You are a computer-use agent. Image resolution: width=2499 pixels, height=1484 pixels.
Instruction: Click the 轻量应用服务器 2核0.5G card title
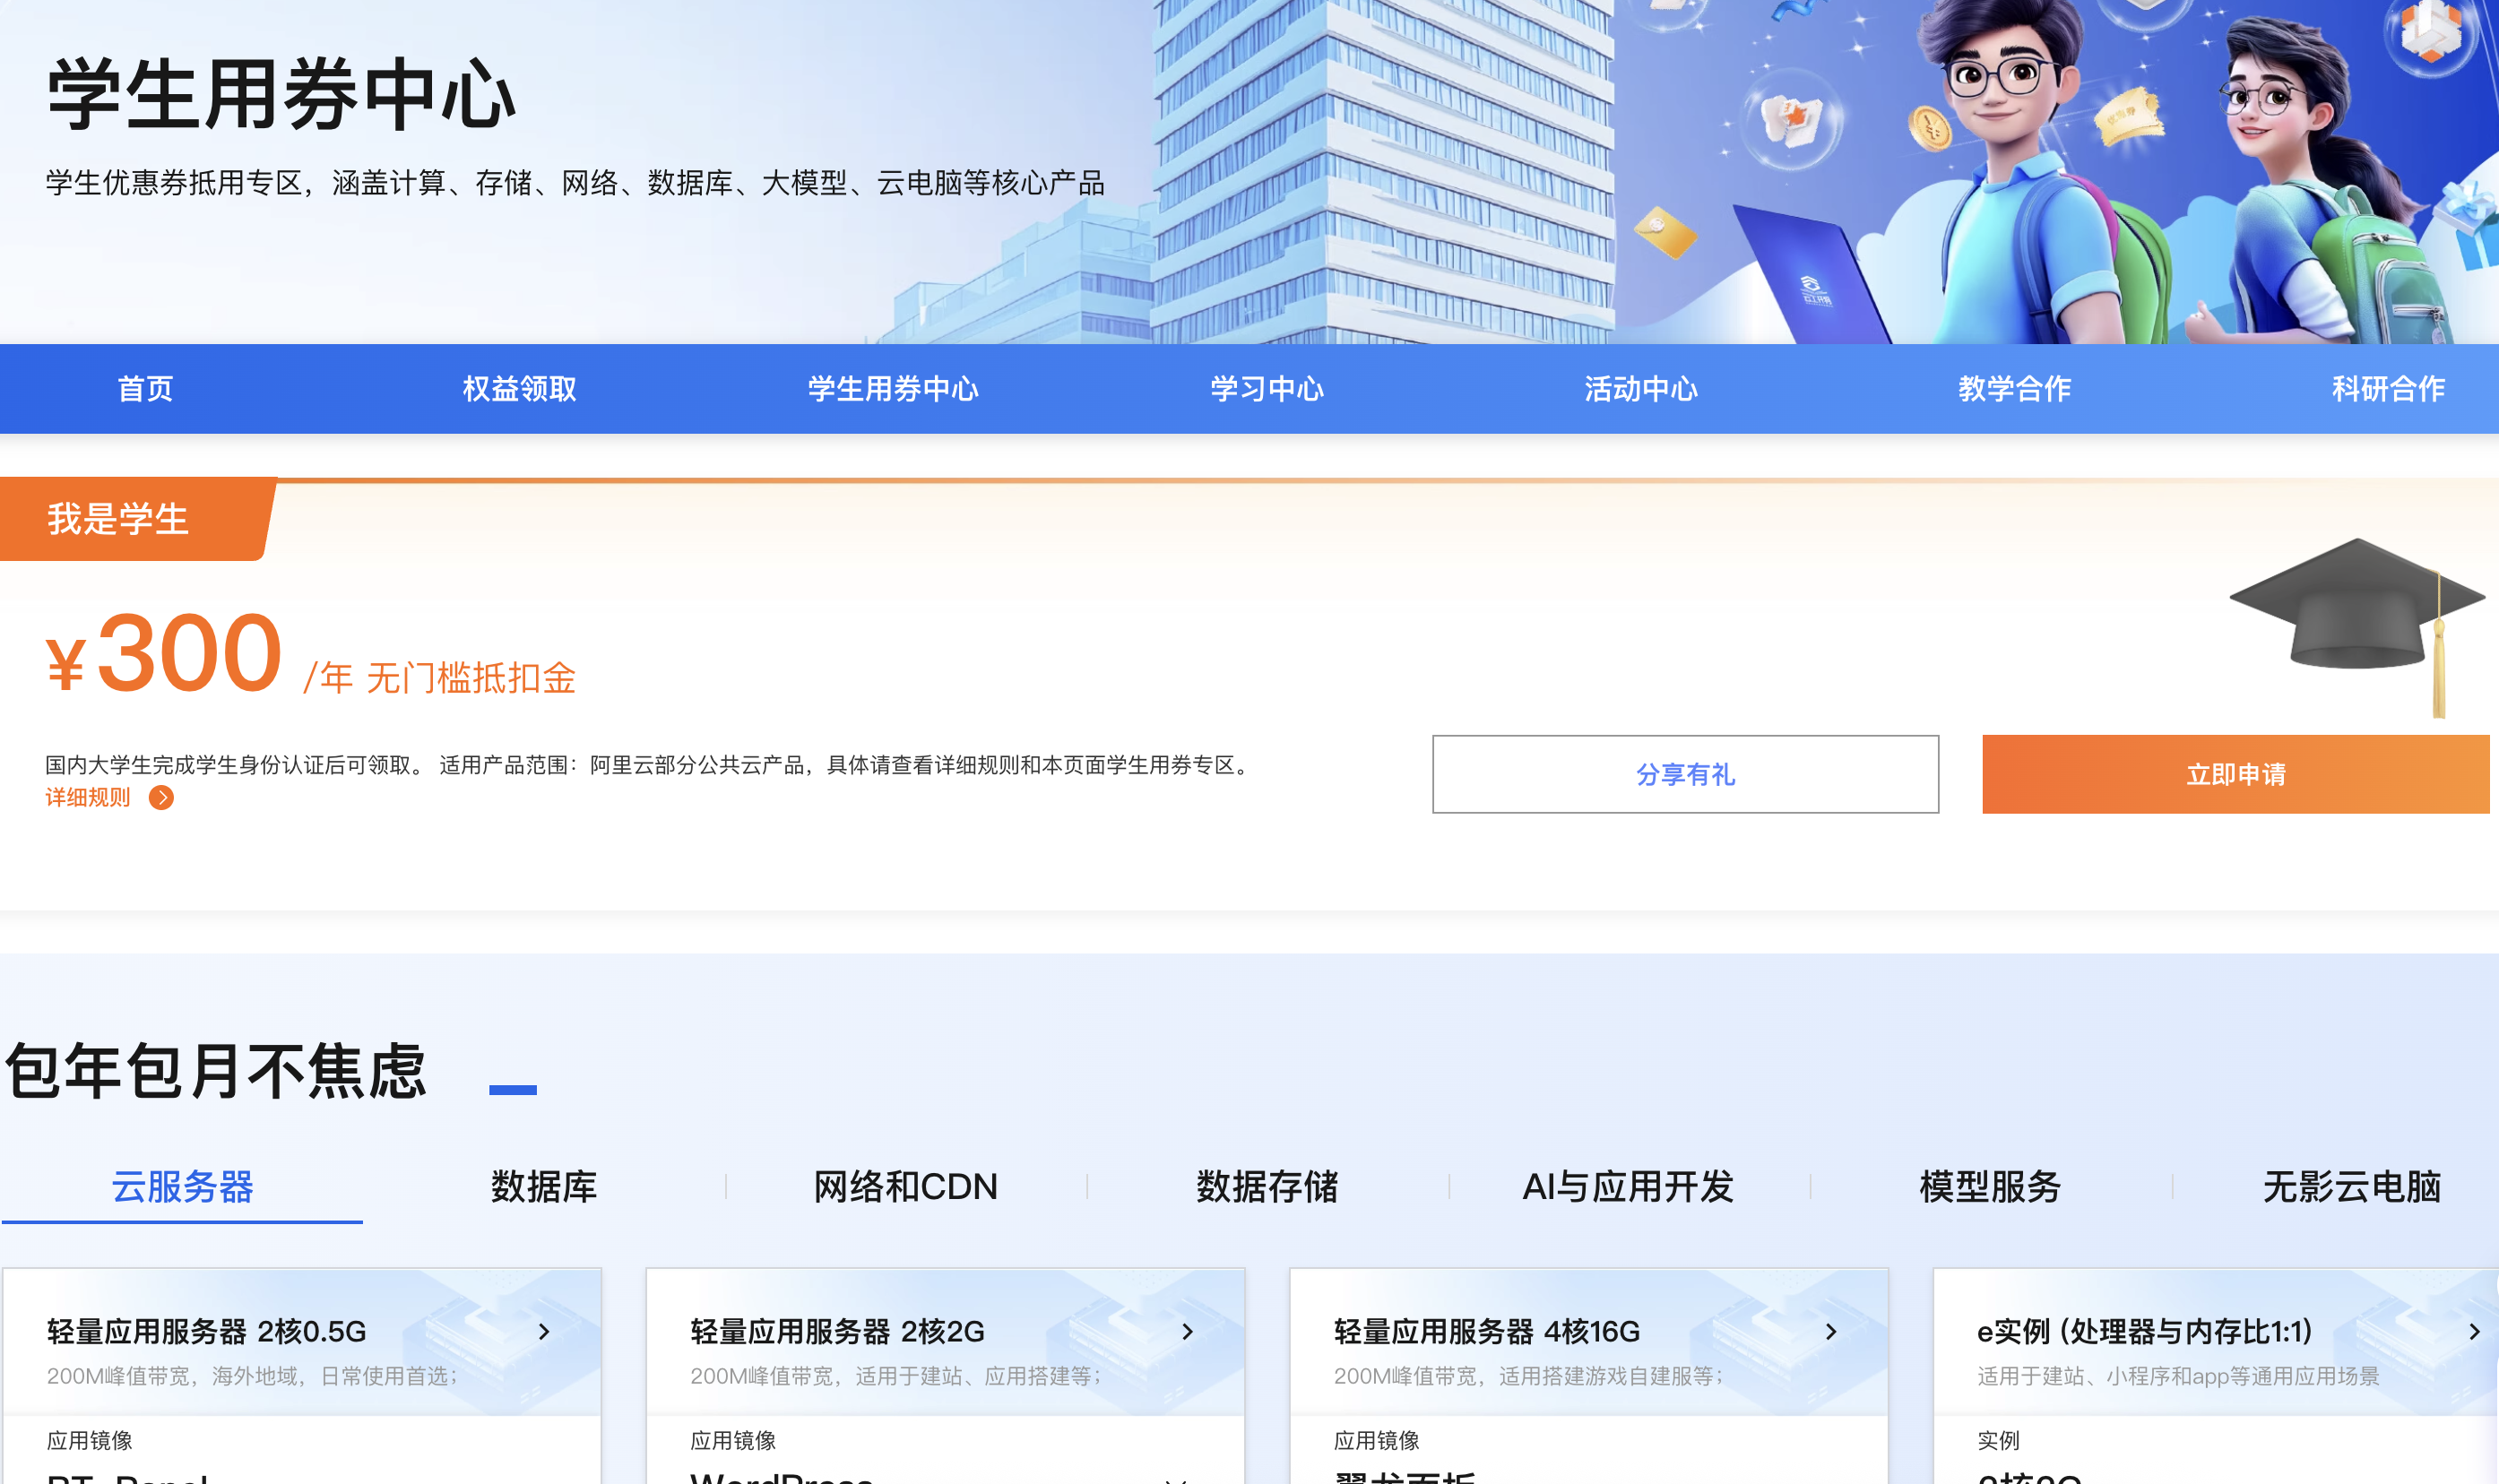(207, 1331)
